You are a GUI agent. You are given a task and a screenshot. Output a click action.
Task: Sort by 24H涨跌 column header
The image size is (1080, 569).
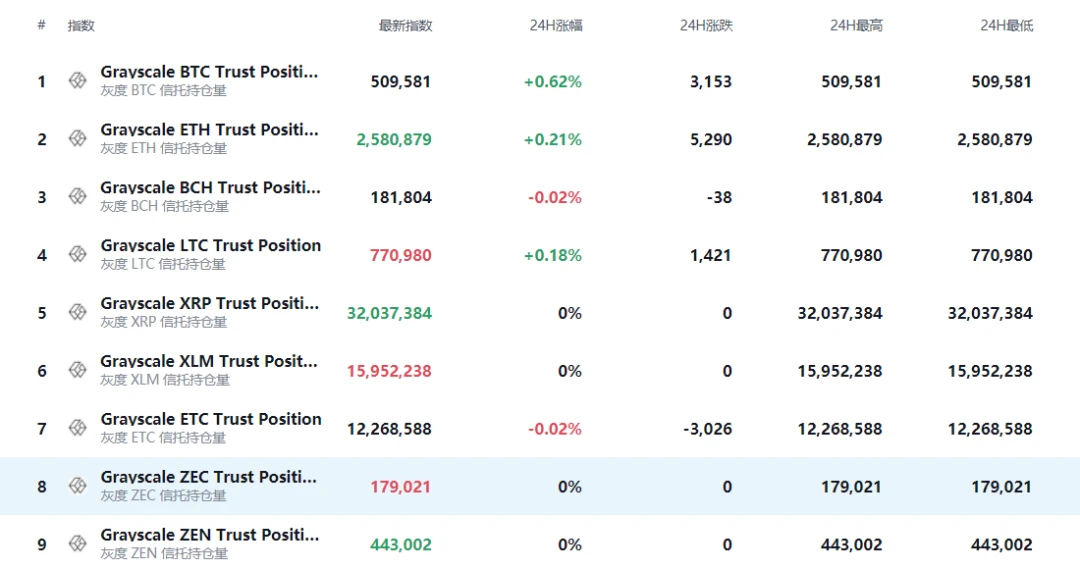point(705,26)
